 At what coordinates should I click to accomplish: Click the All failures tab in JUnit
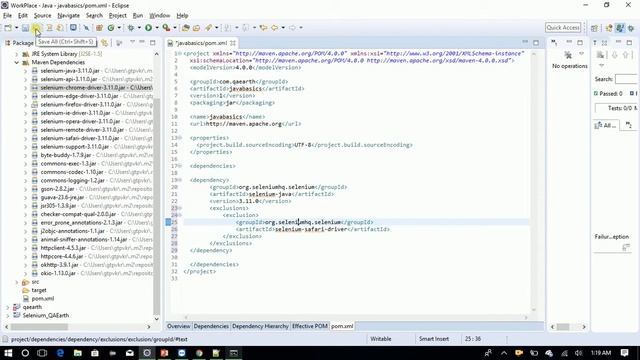(606, 125)
